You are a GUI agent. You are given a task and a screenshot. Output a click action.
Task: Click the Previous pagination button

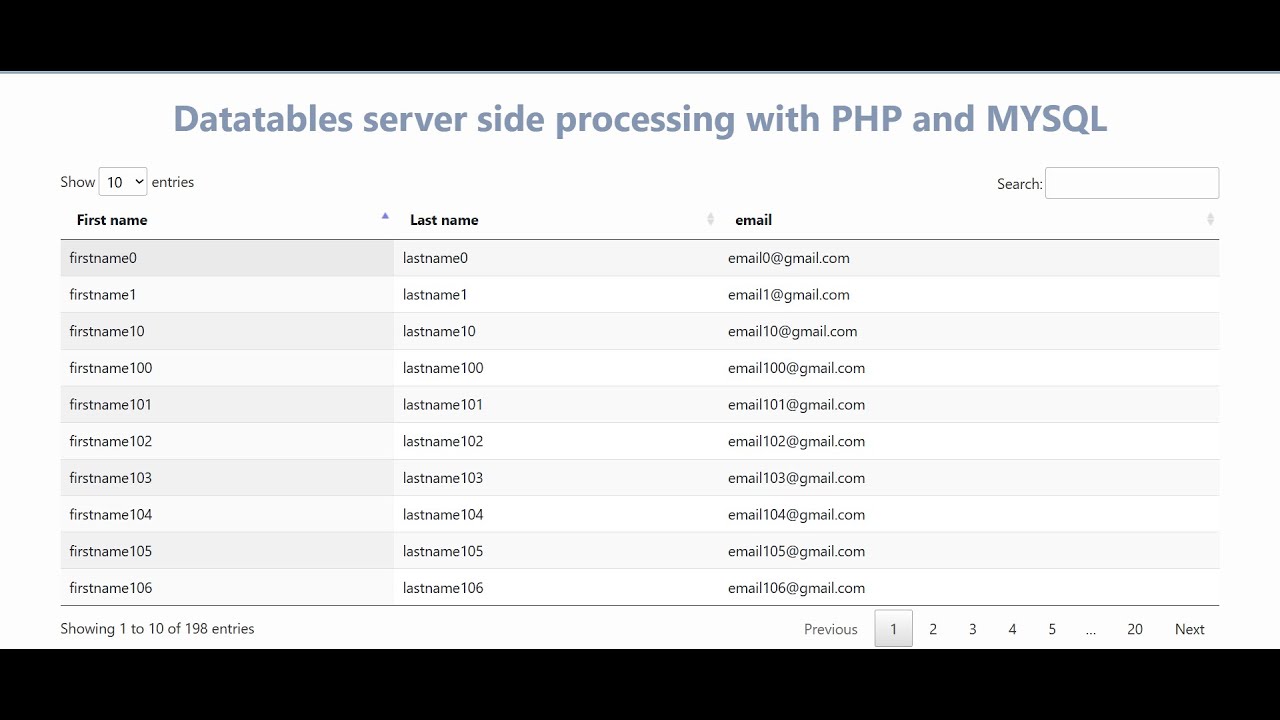pyautogui.click(x=831, y=629)
